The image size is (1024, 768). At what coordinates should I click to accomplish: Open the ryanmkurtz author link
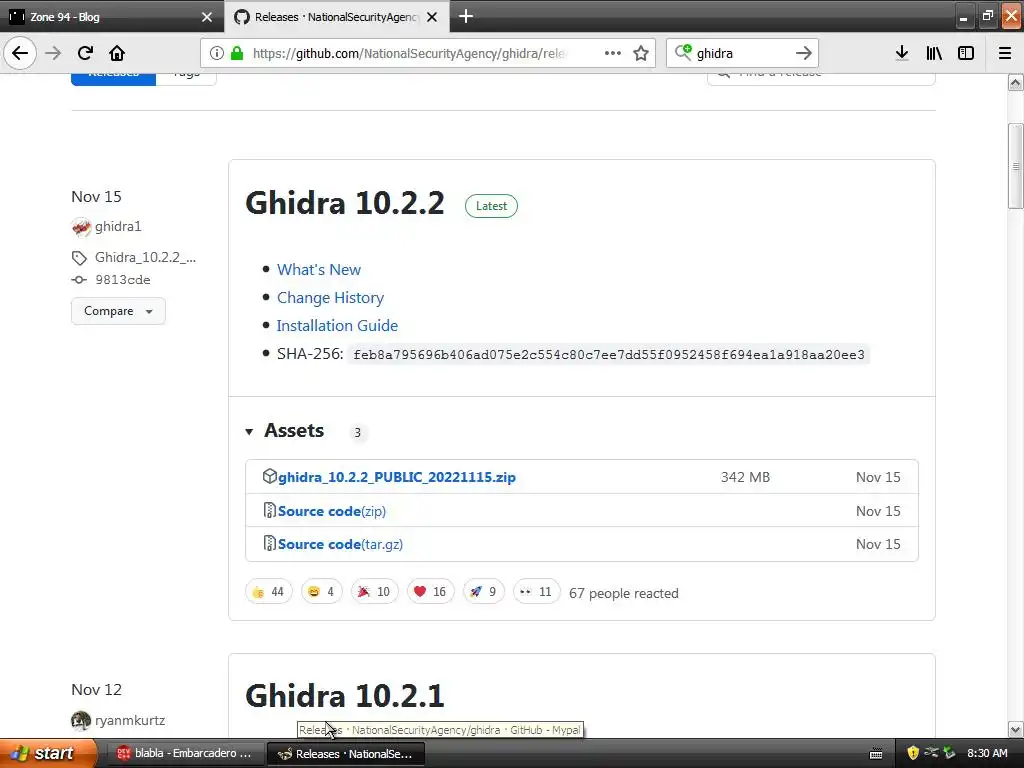tap(130, 720)
